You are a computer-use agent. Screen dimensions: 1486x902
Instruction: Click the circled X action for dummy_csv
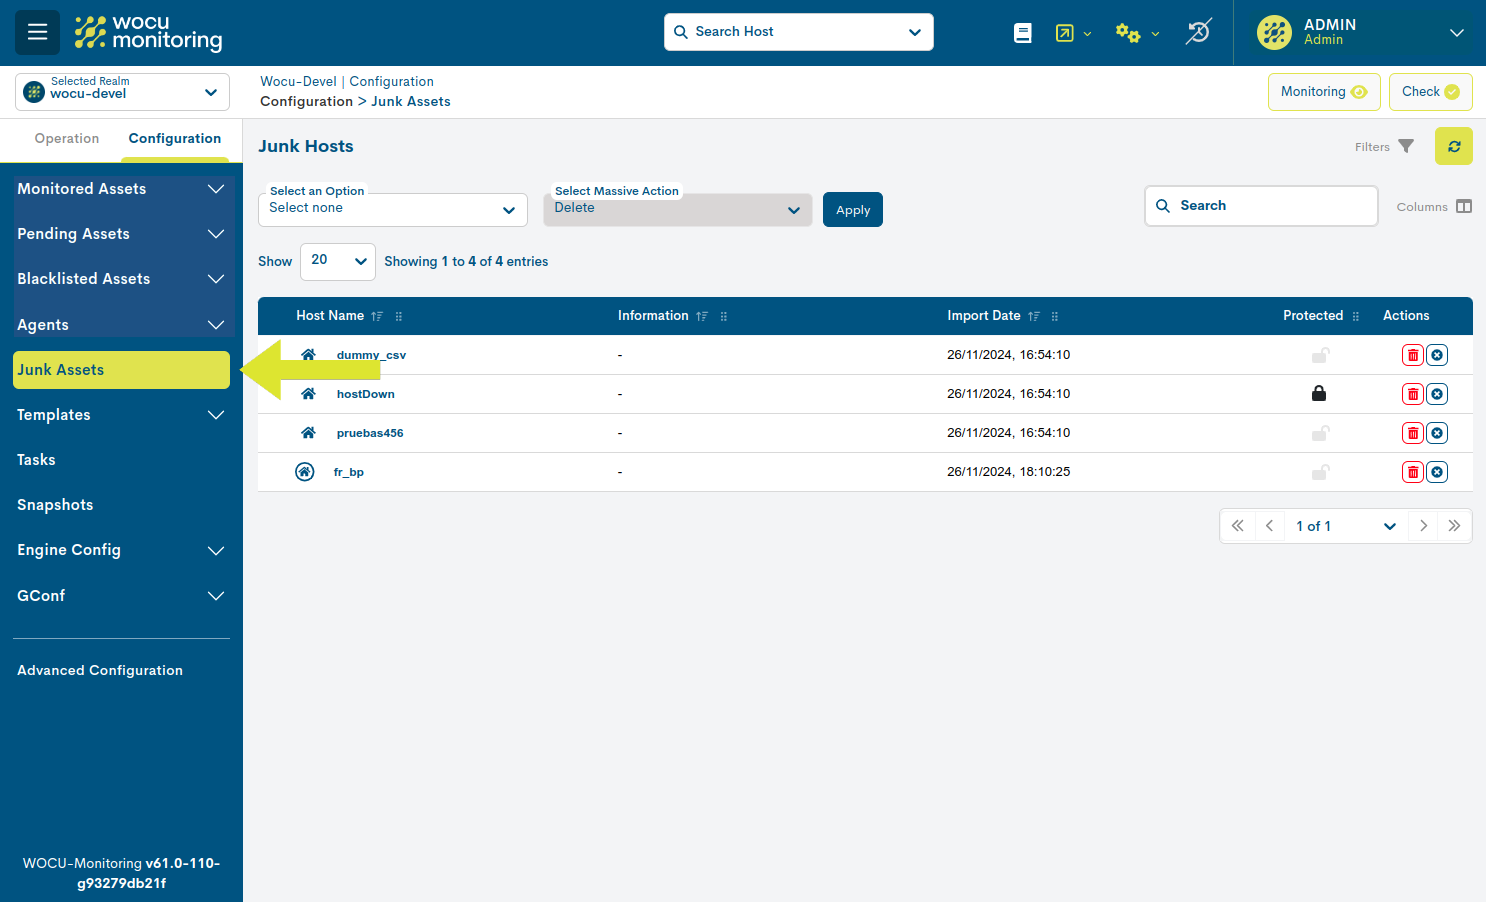1437,355
